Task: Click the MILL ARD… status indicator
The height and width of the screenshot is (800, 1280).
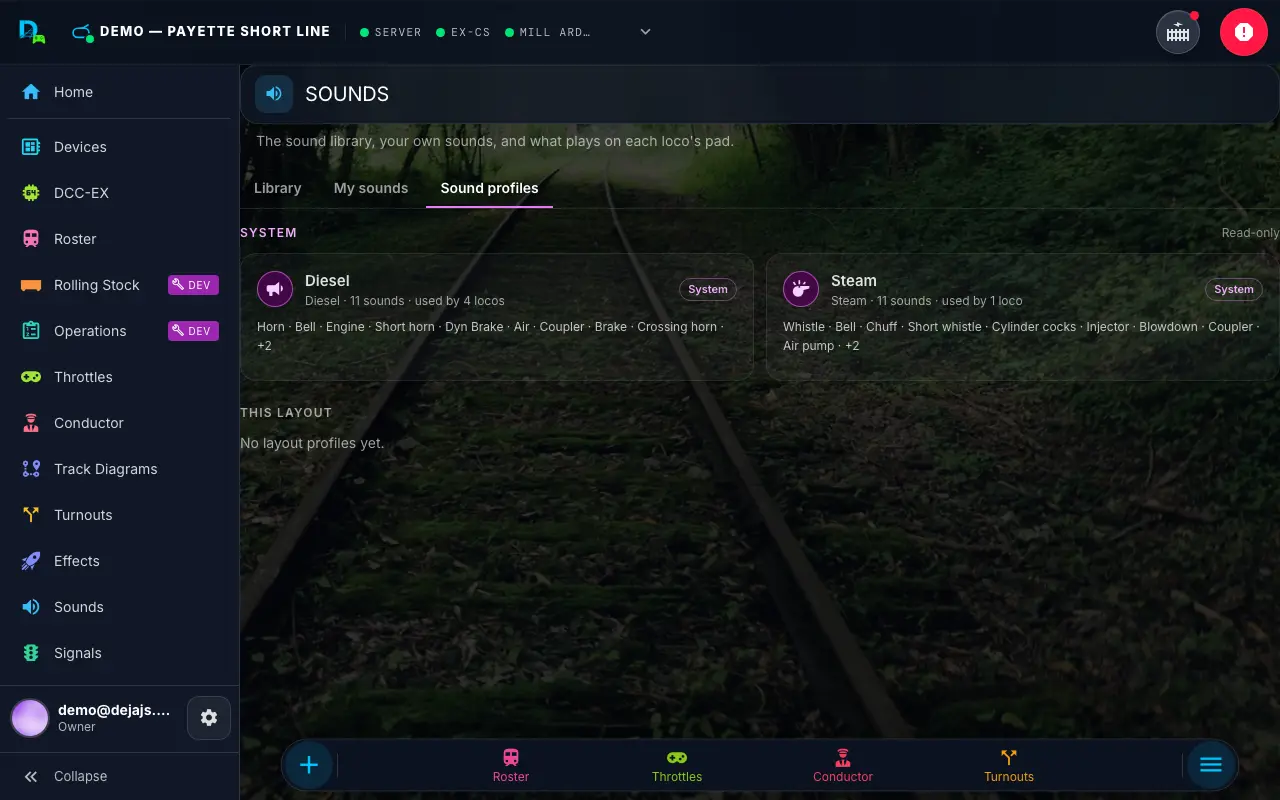Action: click(x=548, y=32)
